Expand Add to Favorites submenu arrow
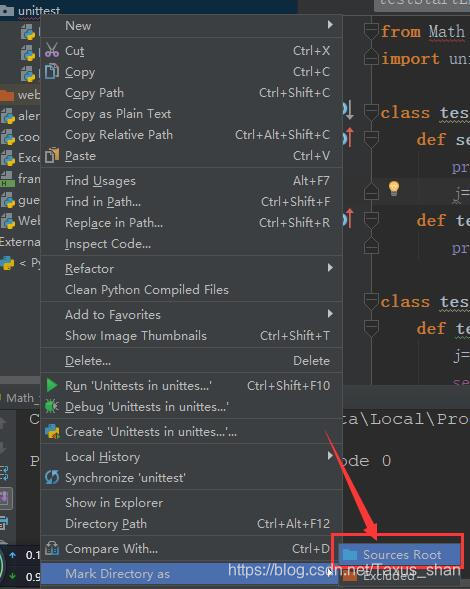 coord(330,314)
